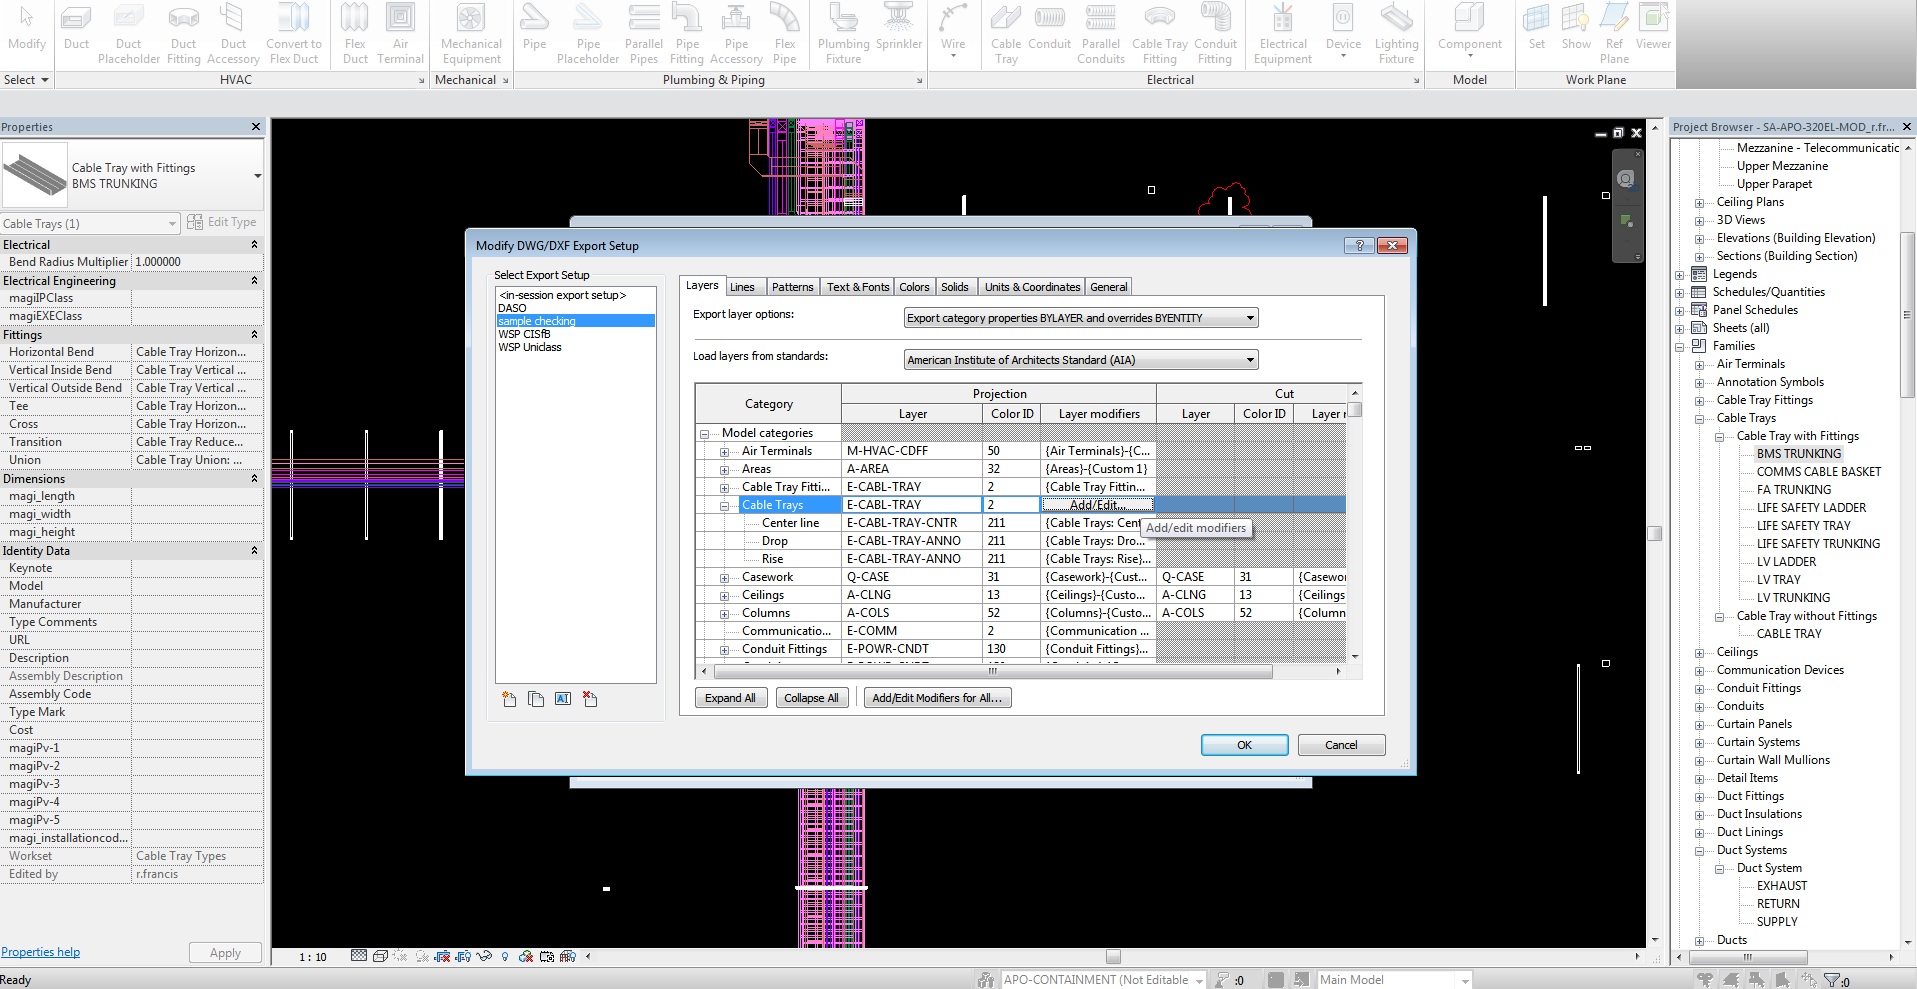This screenshot has height=989, width=1917.
Task: Open the Load layers from standards dropdown
Action: pos(1080,360)
